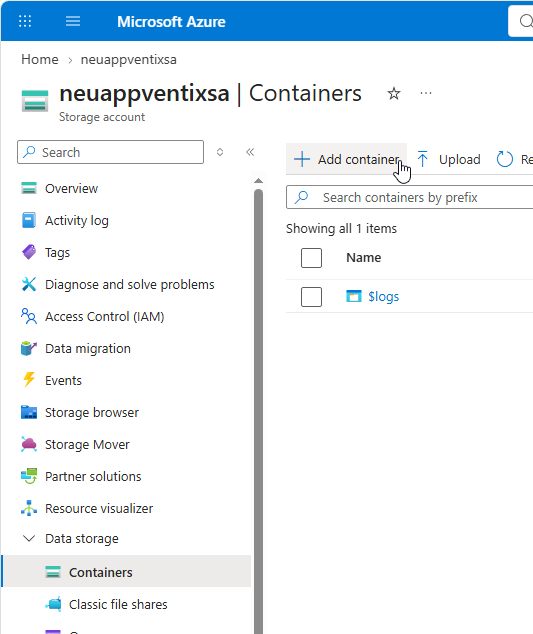The height and width of the screenshot is (634, 533).
Task: Toggle expand/collapse all menu groups arrows
Action: (220, 152)
